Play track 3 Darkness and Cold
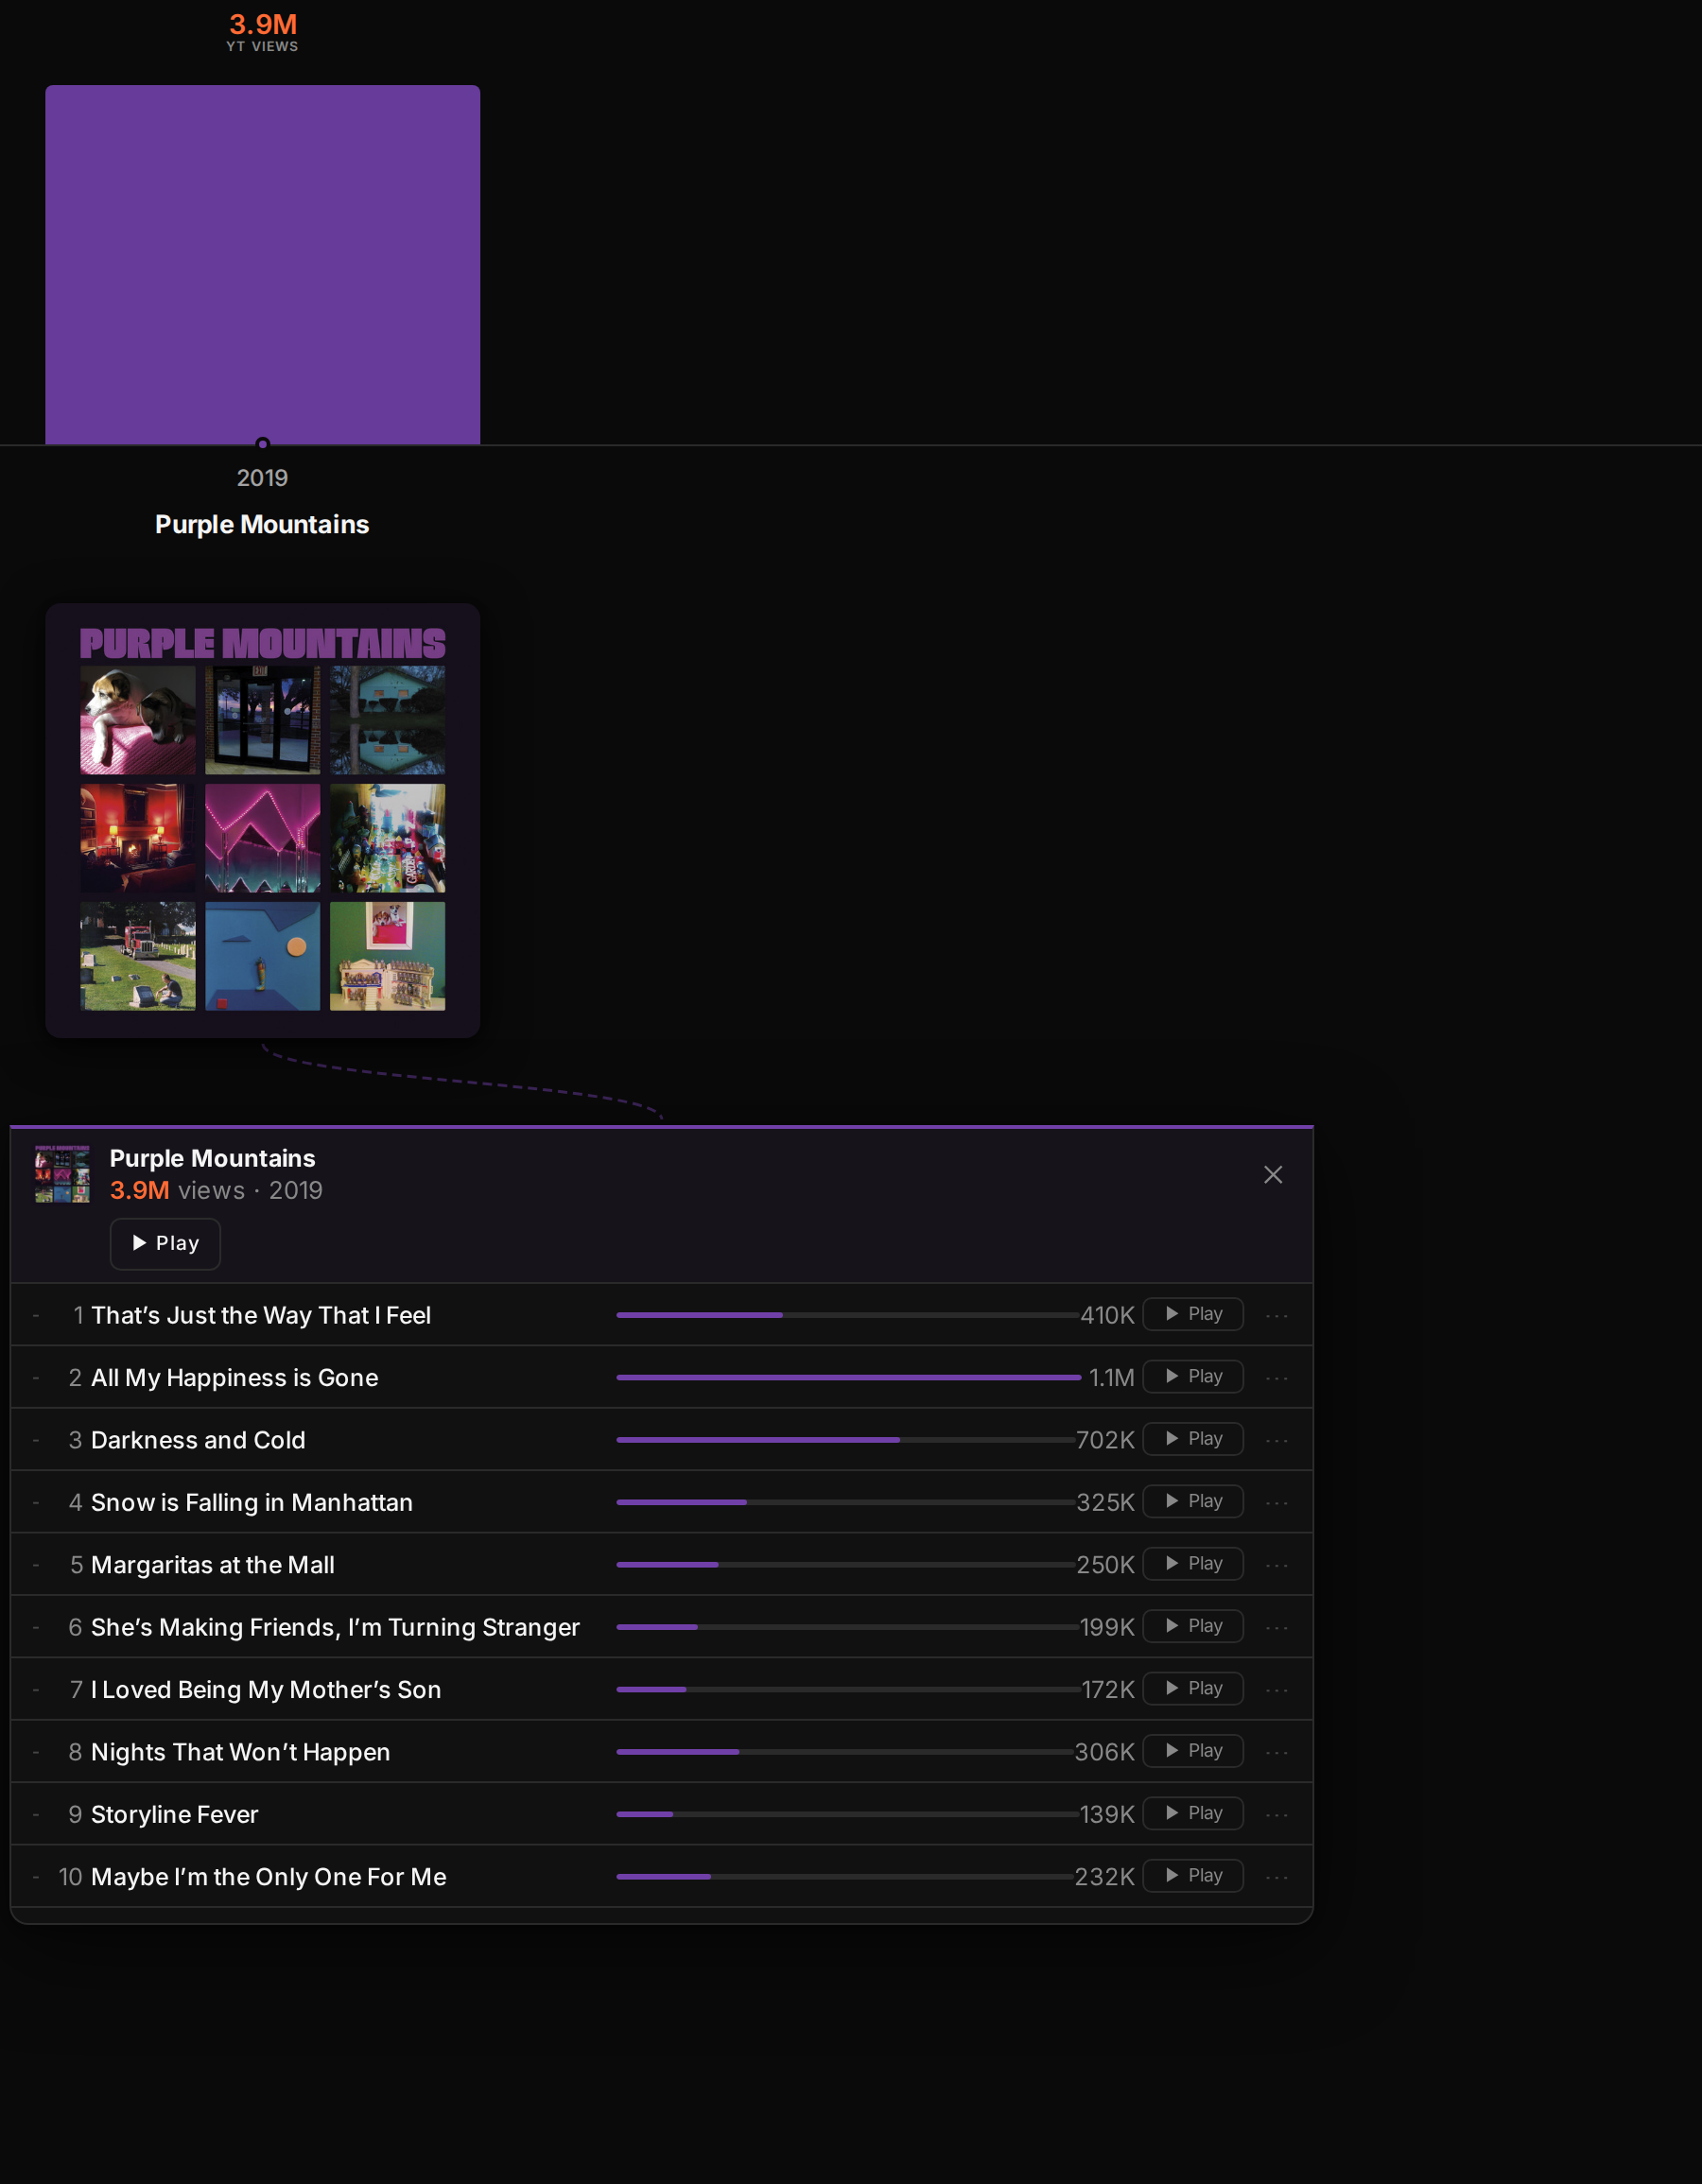 coord(1193,1439)
